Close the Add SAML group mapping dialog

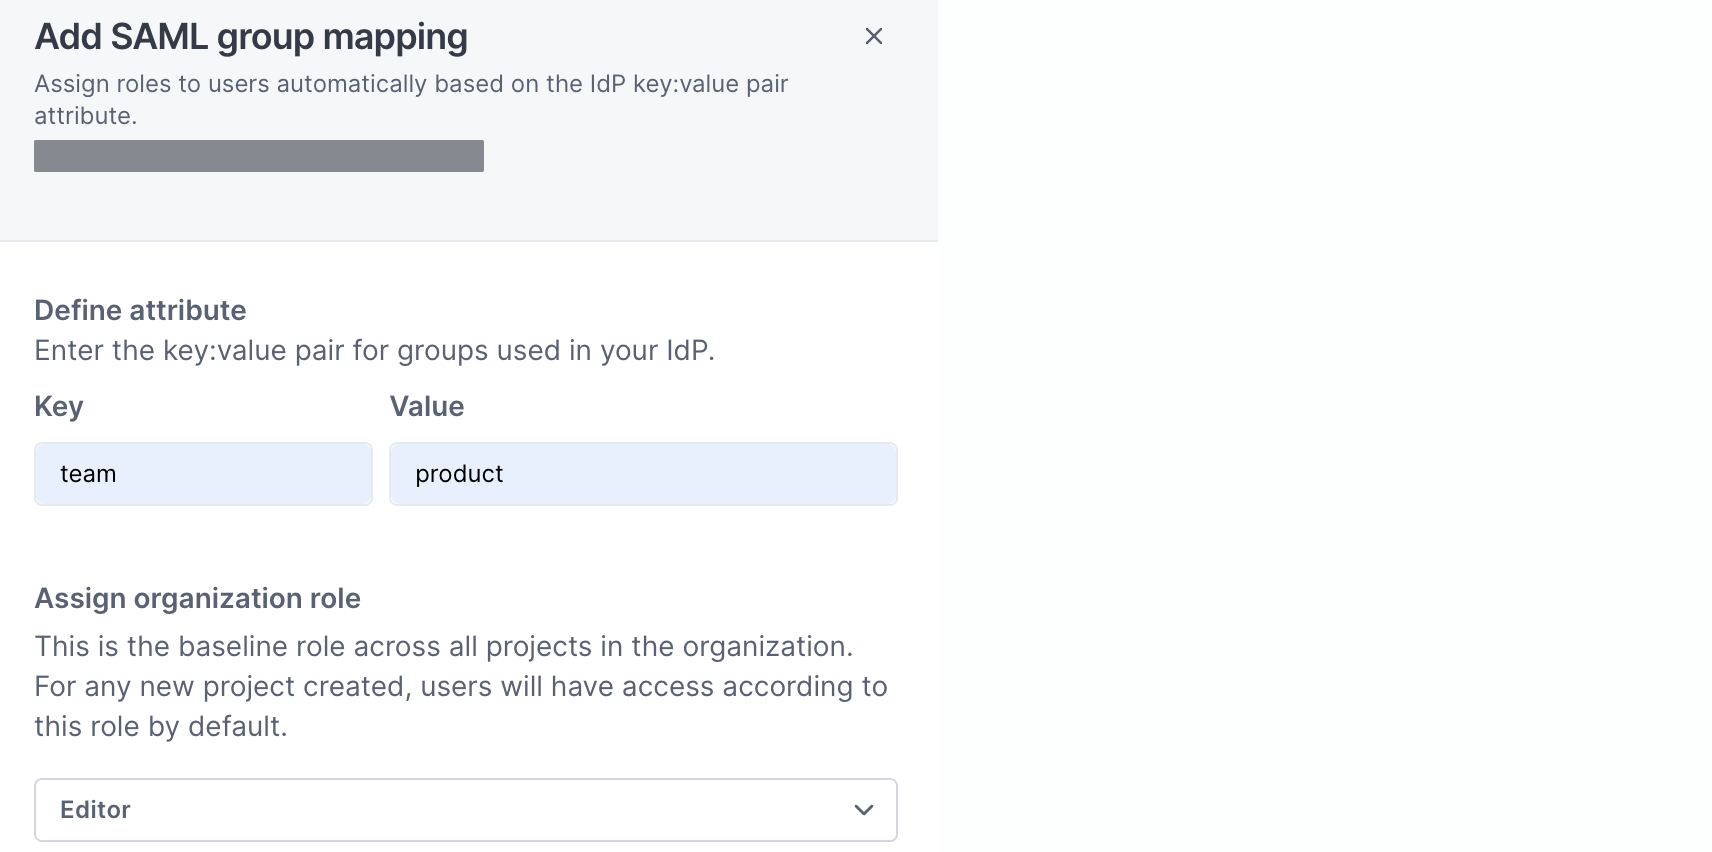coord(873,36)
